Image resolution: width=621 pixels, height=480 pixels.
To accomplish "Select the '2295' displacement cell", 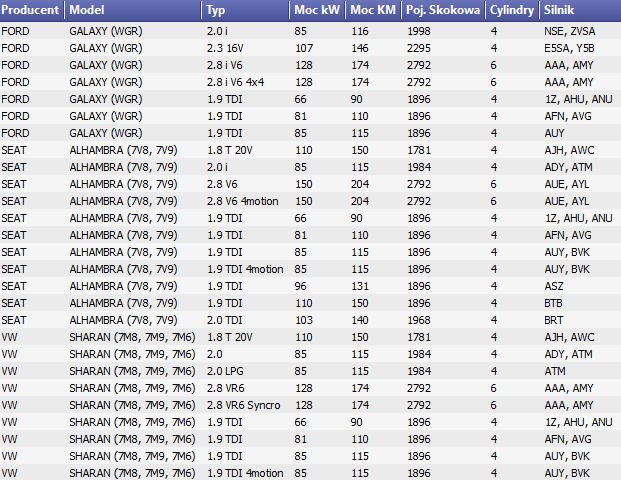I will (x=419, y=48).
